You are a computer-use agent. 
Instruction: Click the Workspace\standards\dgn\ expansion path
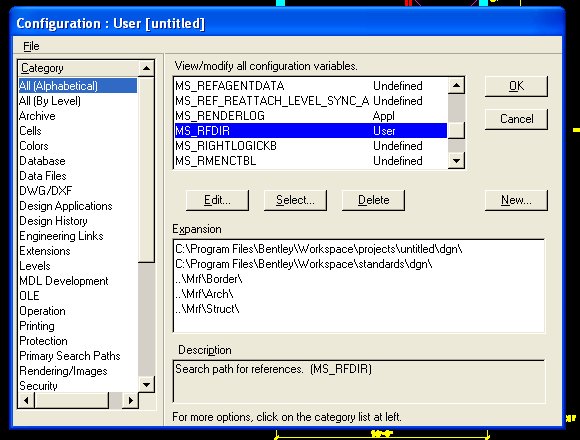[x=304, y=264]
